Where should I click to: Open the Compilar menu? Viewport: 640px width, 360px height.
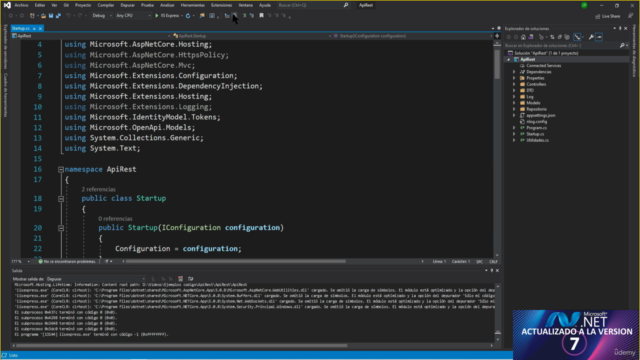coord(106,5)
